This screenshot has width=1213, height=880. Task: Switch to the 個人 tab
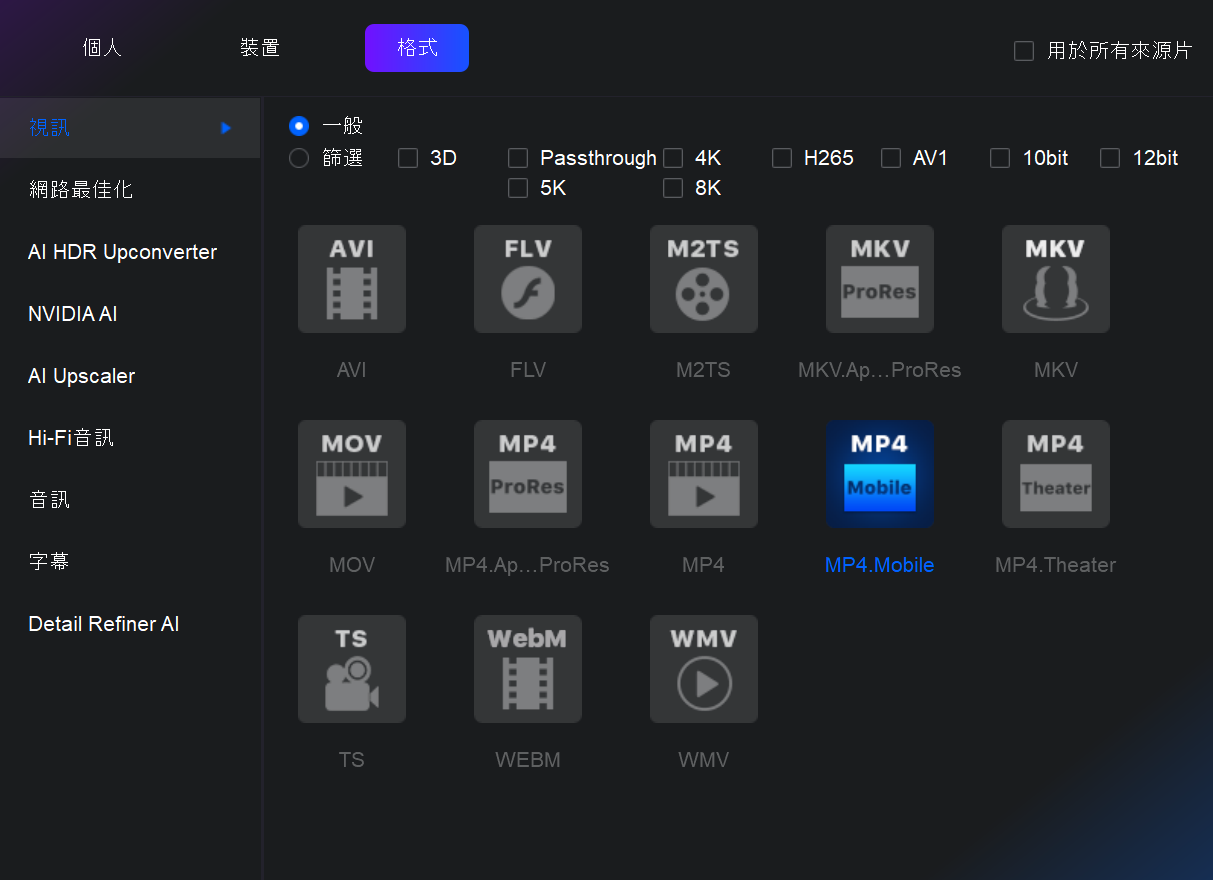tap(102, 48)
